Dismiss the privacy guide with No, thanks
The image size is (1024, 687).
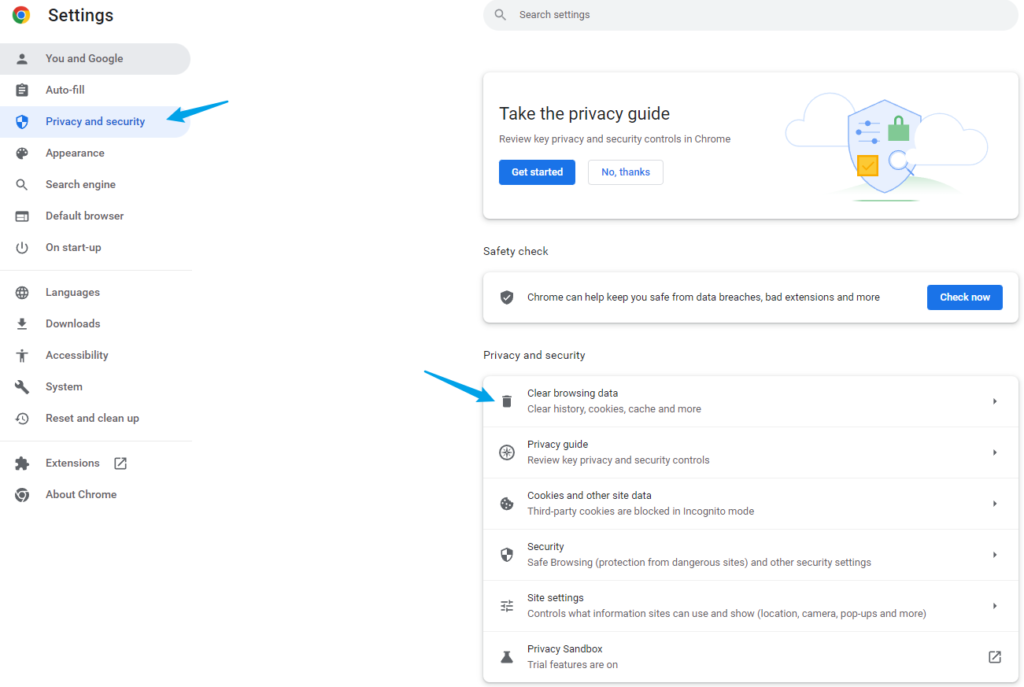pos(625,172)
